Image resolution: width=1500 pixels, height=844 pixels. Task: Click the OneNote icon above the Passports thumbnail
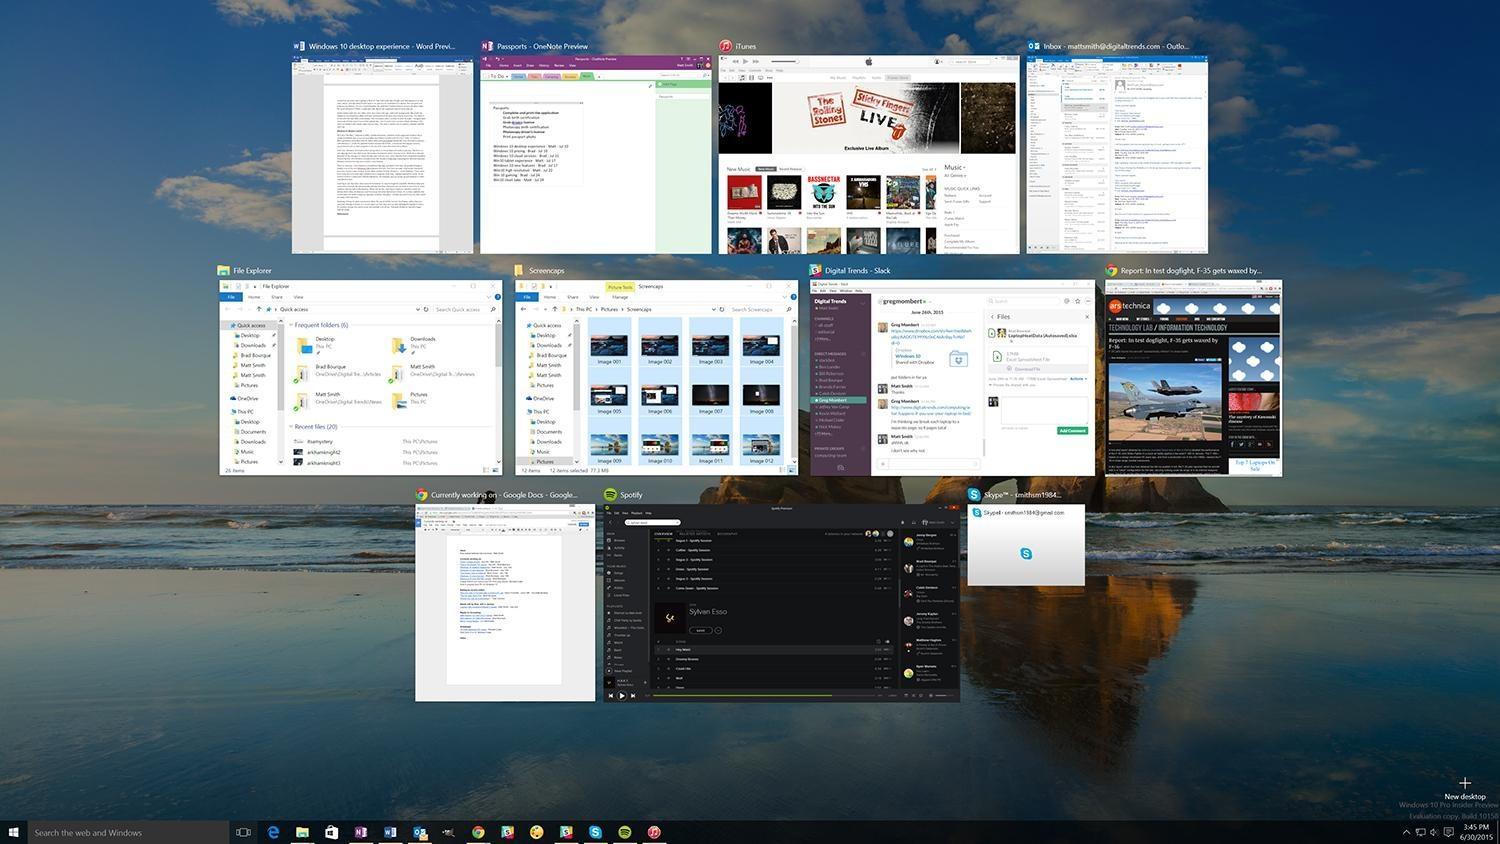486,46
